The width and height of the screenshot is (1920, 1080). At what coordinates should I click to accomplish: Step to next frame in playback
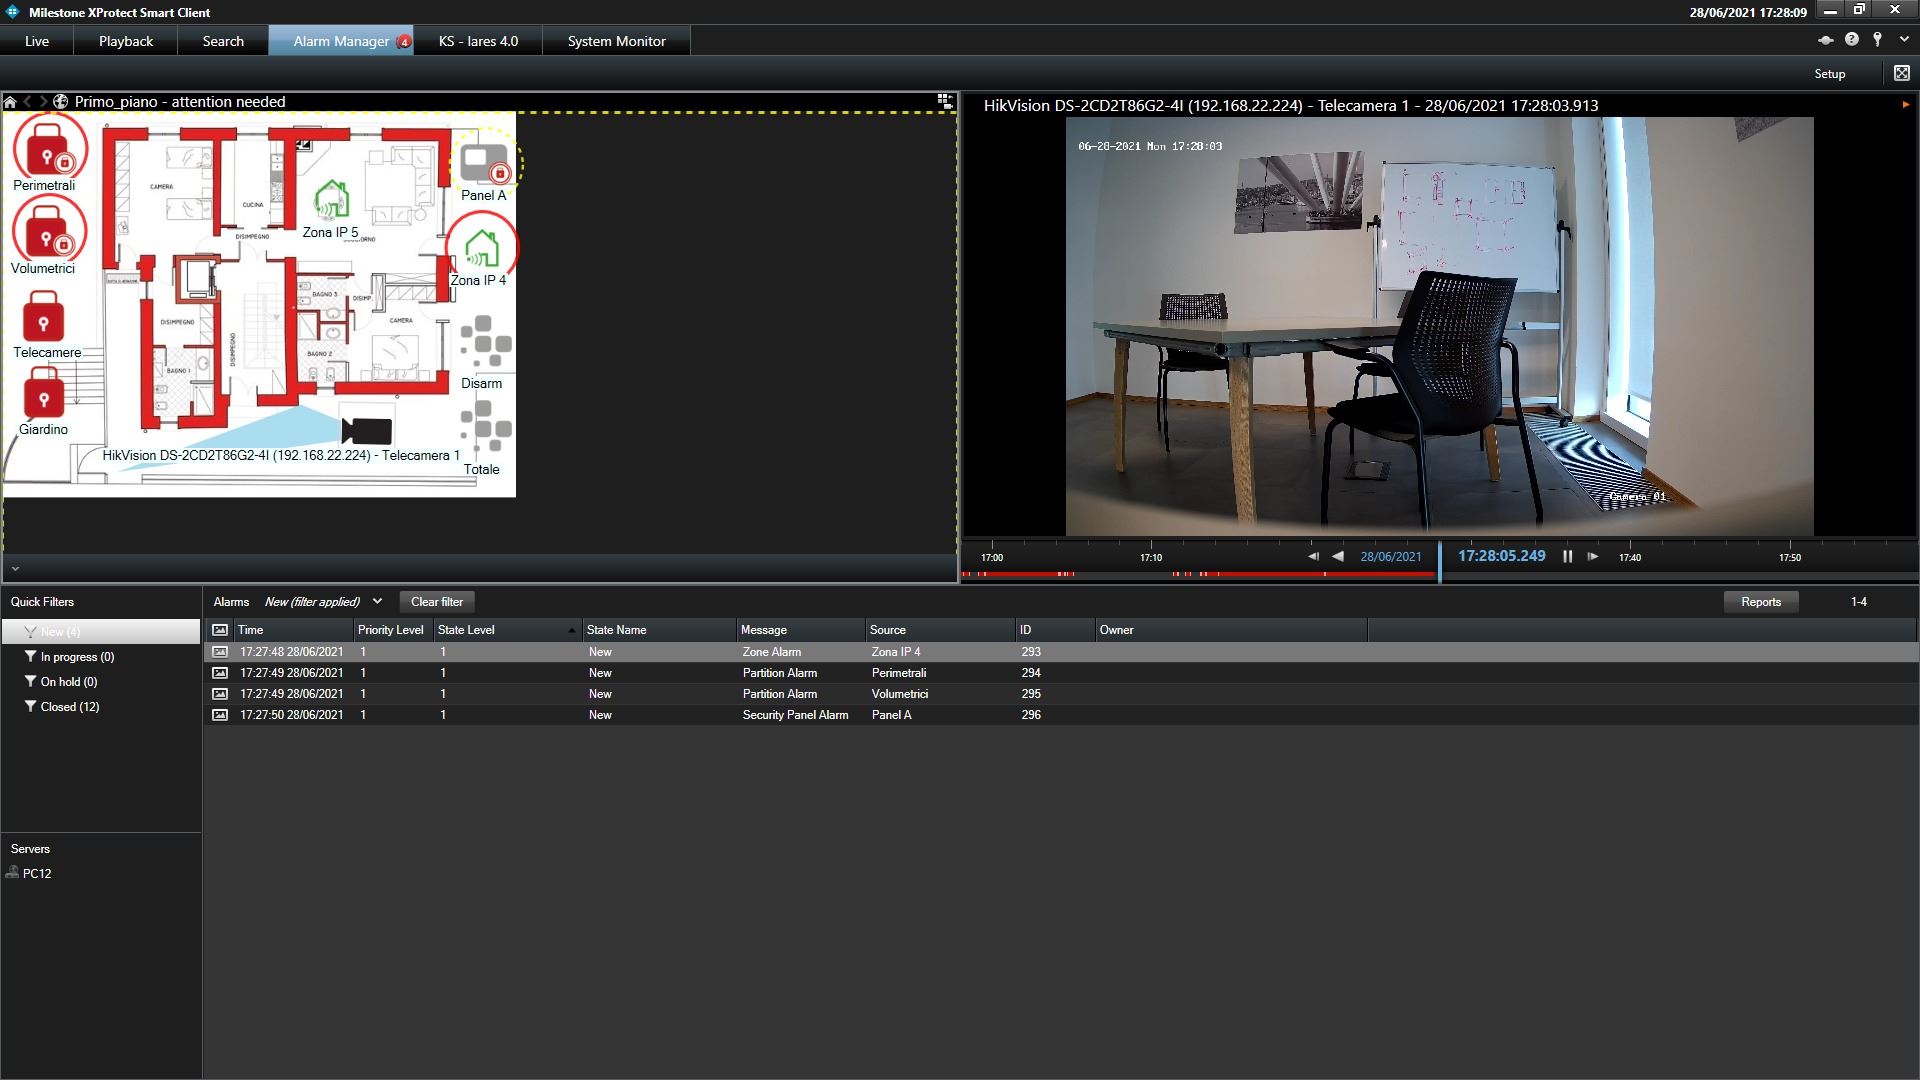pyautogui.click(x=1593, y=557)
